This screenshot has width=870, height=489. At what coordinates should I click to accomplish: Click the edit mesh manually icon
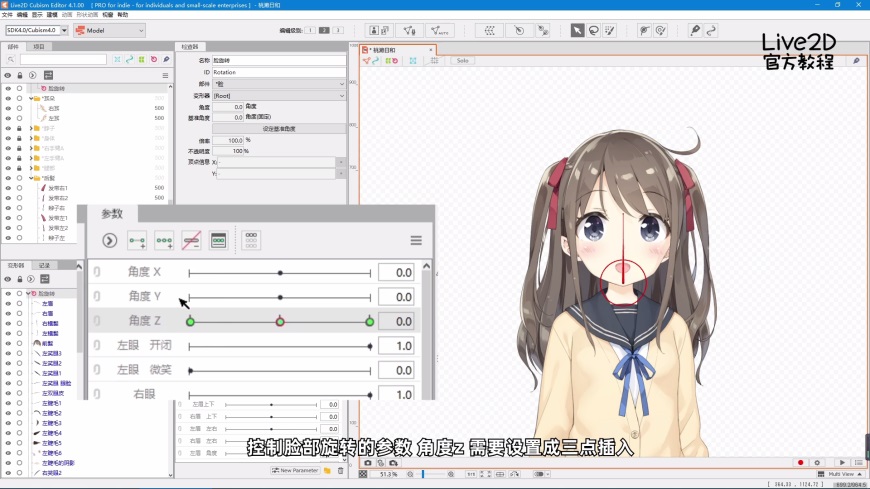click(409, 30)
